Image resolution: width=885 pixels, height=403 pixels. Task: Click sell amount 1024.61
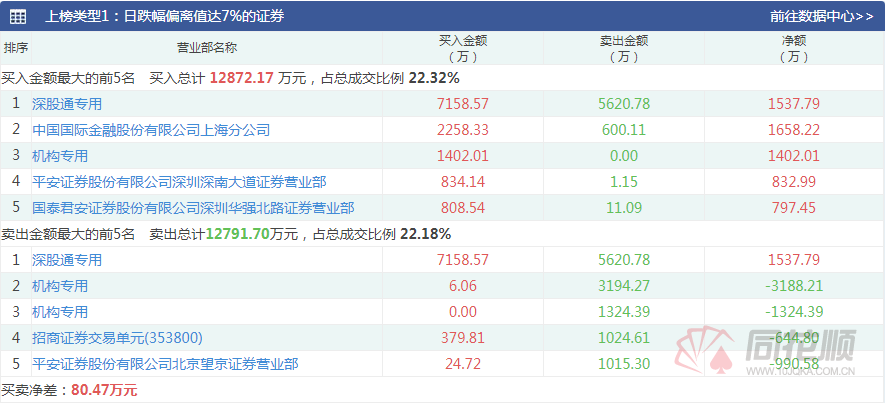click(x=624, y=338)
